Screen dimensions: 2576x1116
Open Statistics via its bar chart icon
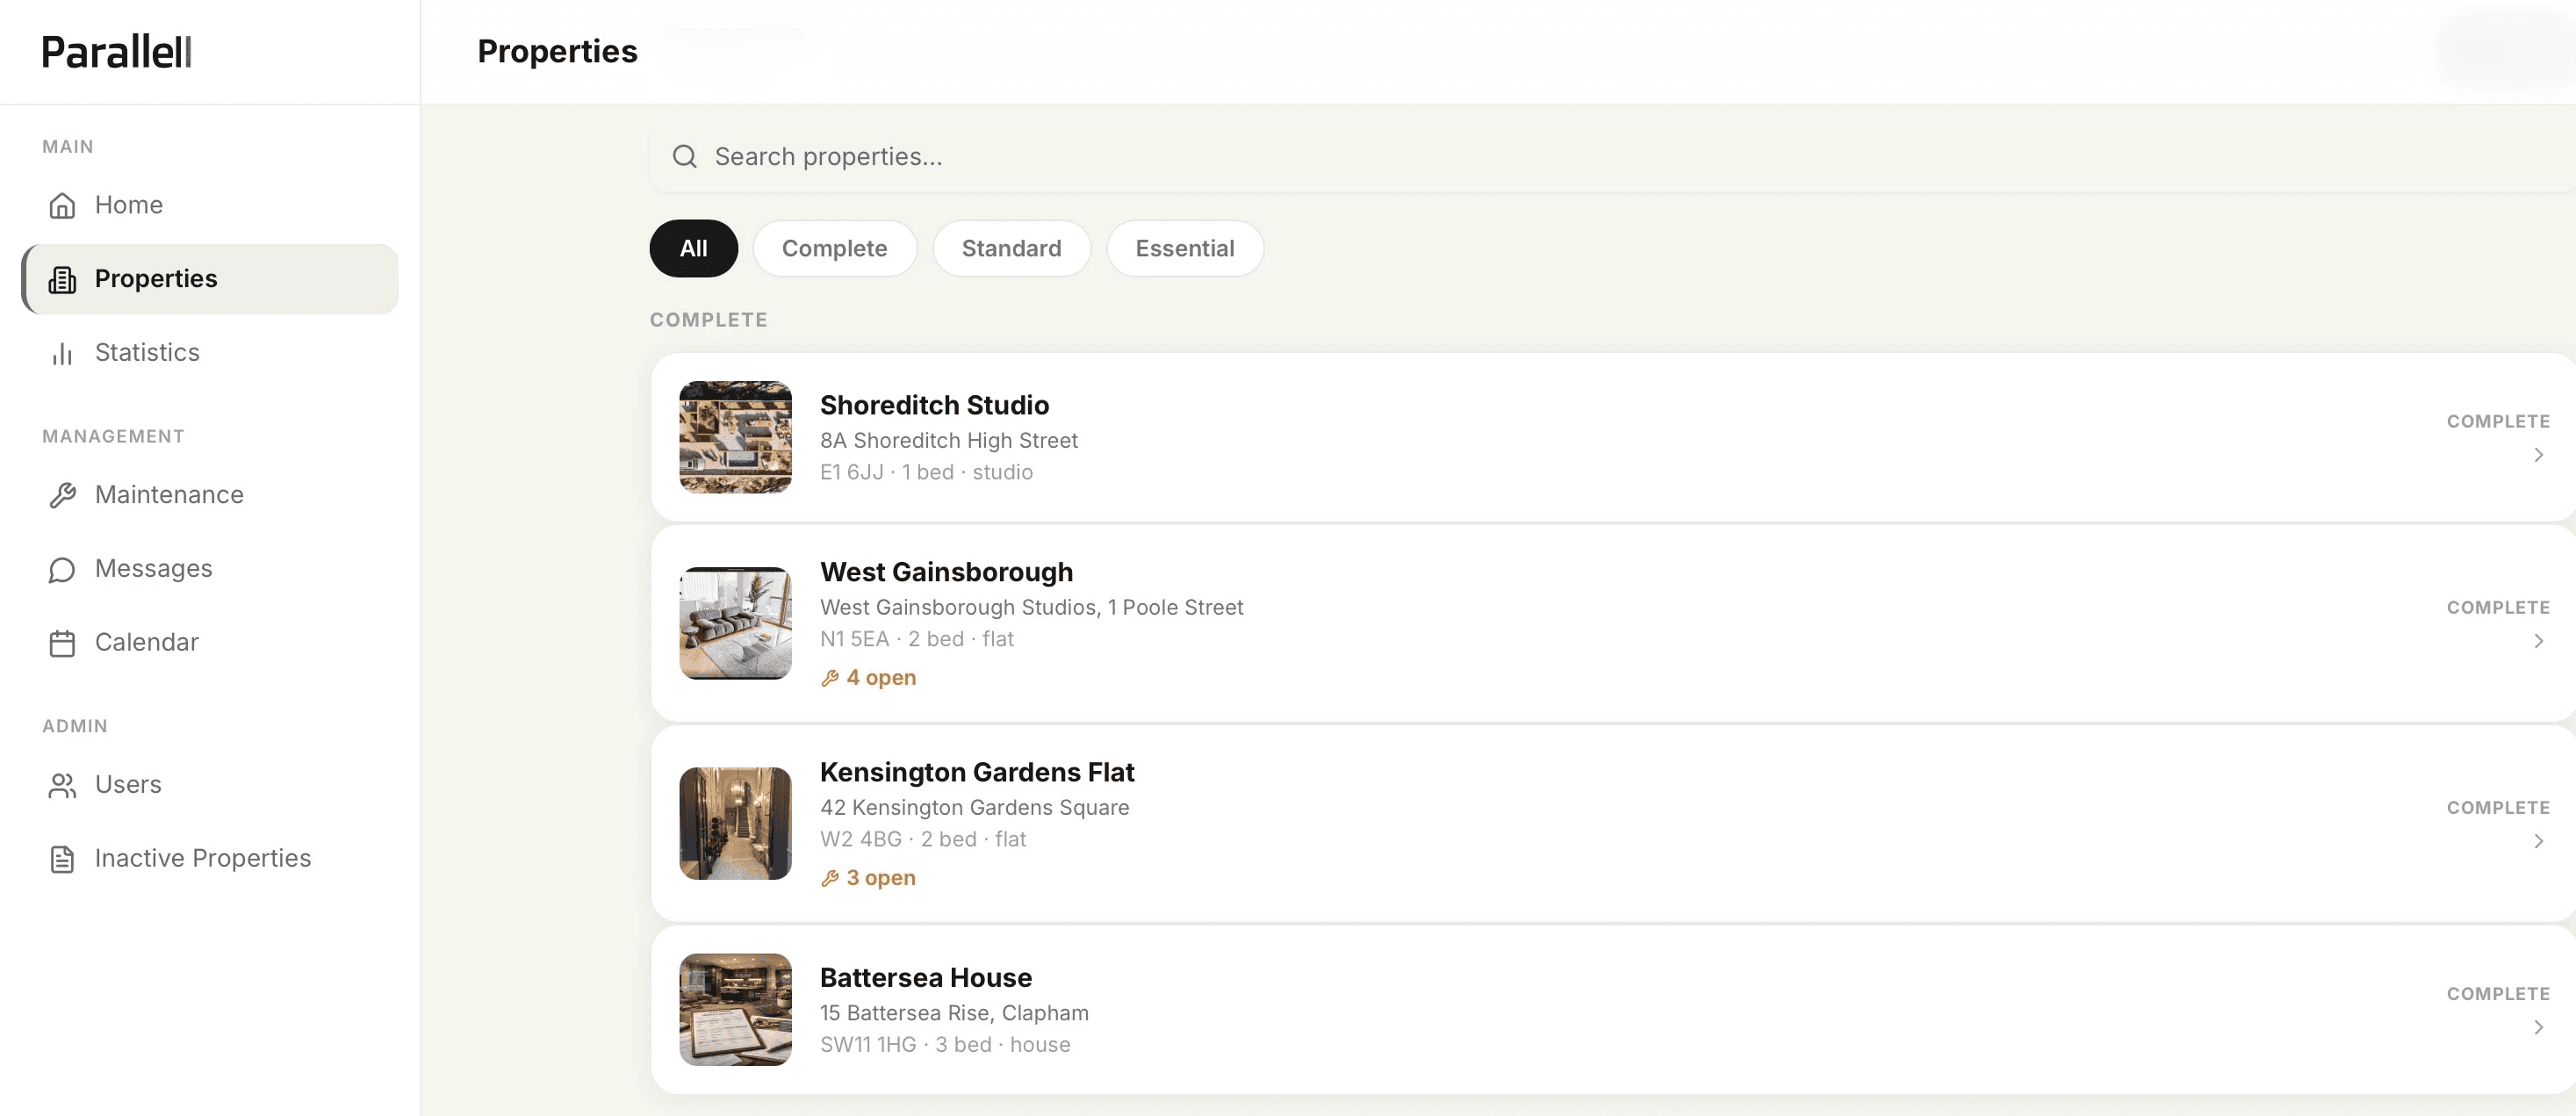62,353
